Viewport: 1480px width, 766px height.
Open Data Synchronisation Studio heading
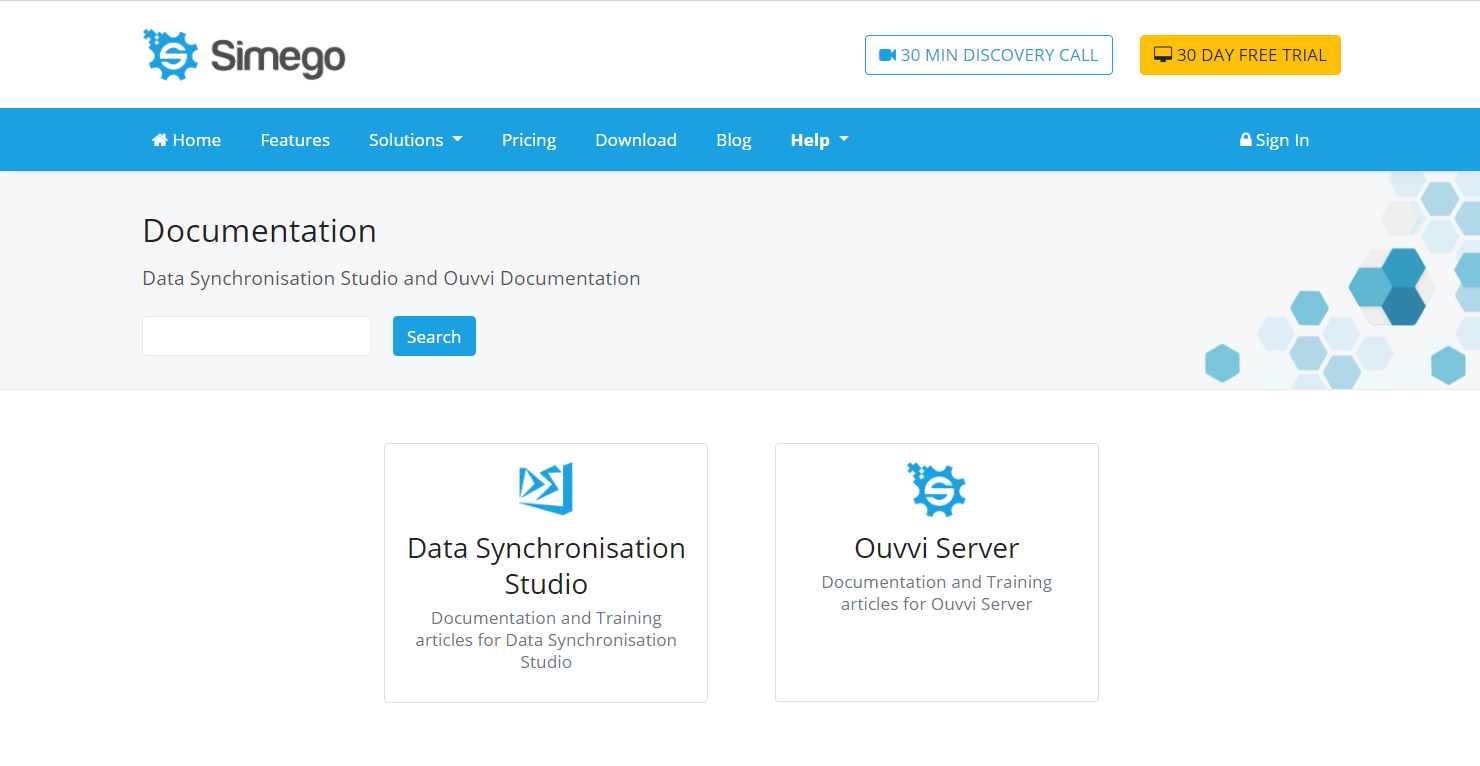click(x=546, y=566)
